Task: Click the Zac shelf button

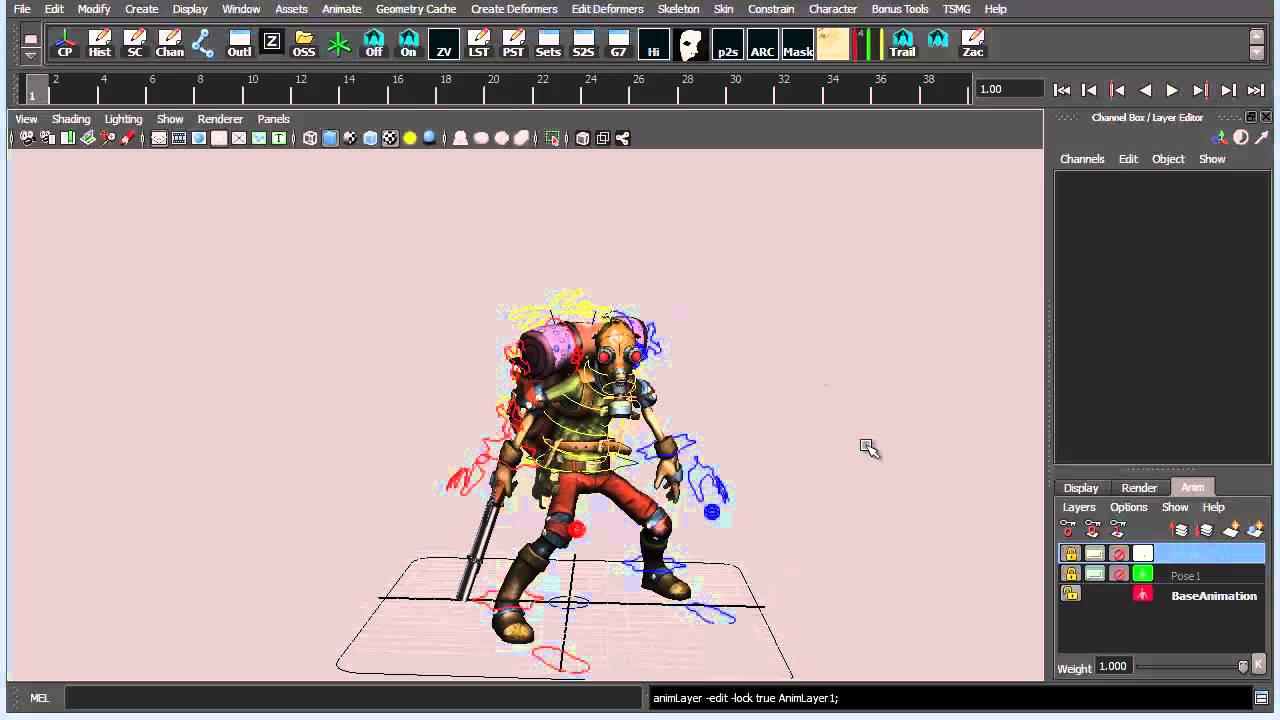Action: (972, 44)
